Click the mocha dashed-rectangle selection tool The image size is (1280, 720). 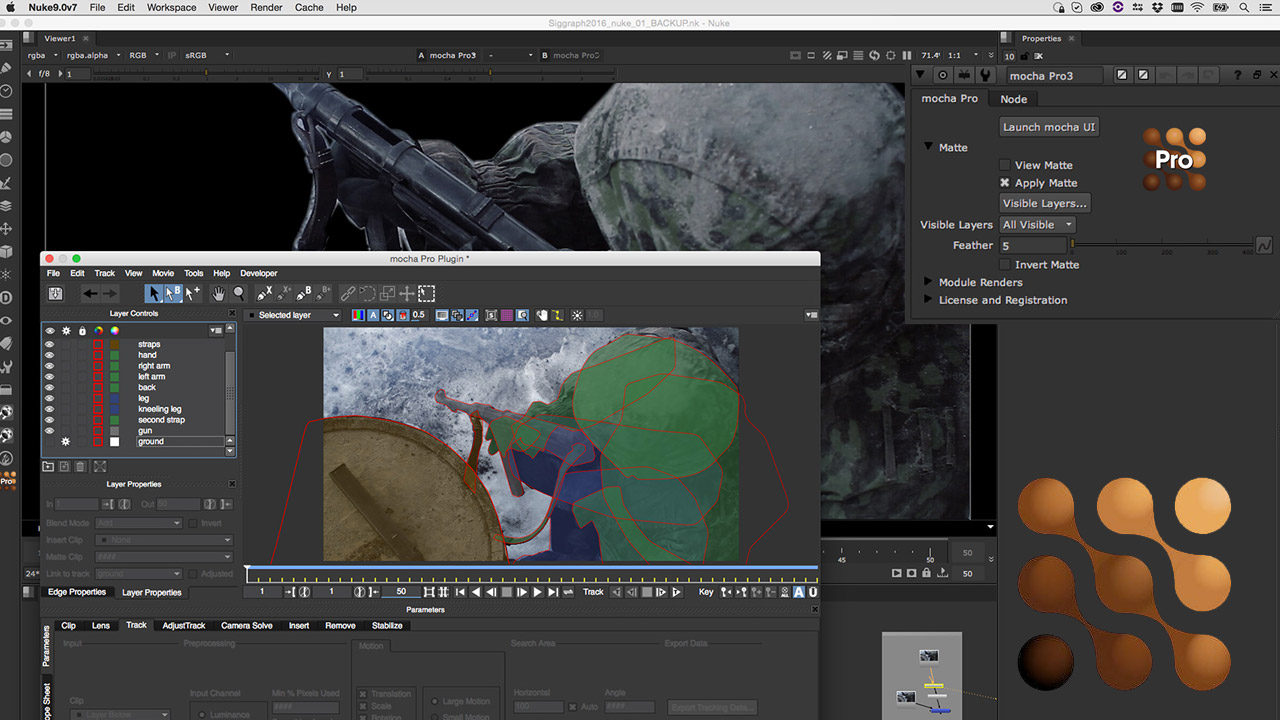click(x=426, y=293)
